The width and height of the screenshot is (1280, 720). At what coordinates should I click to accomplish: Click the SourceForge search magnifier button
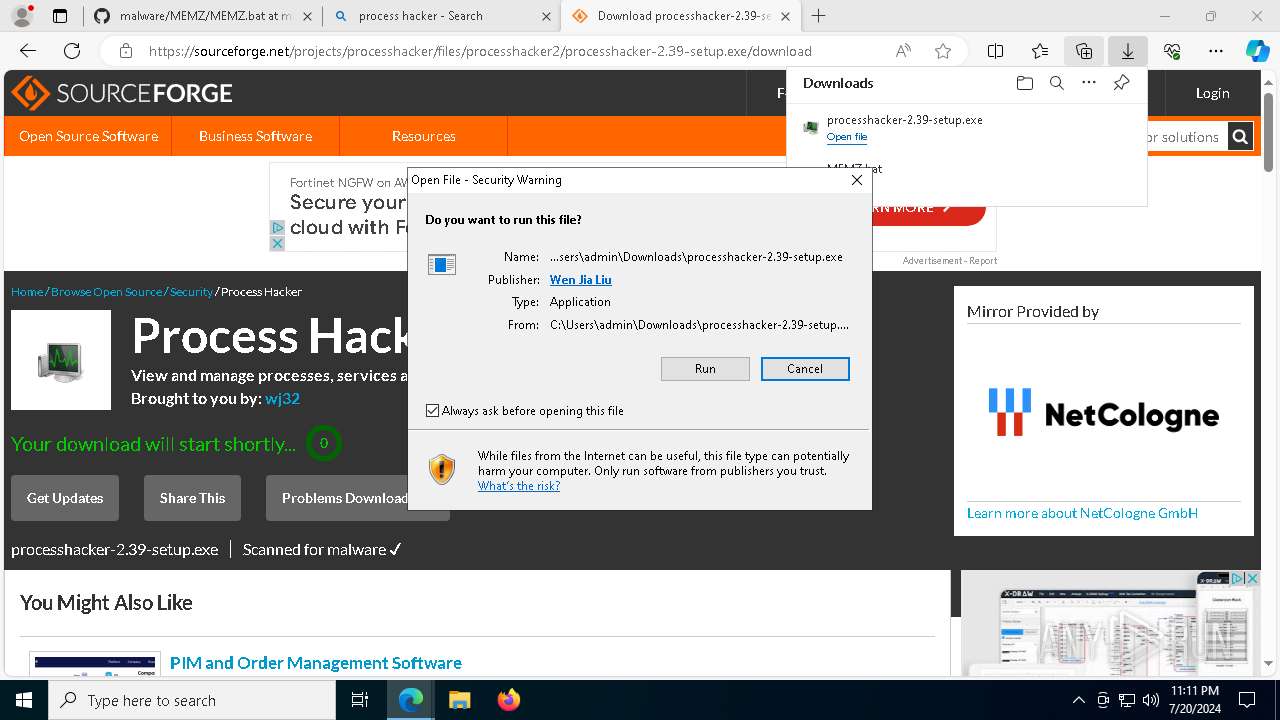(1240, 137)
